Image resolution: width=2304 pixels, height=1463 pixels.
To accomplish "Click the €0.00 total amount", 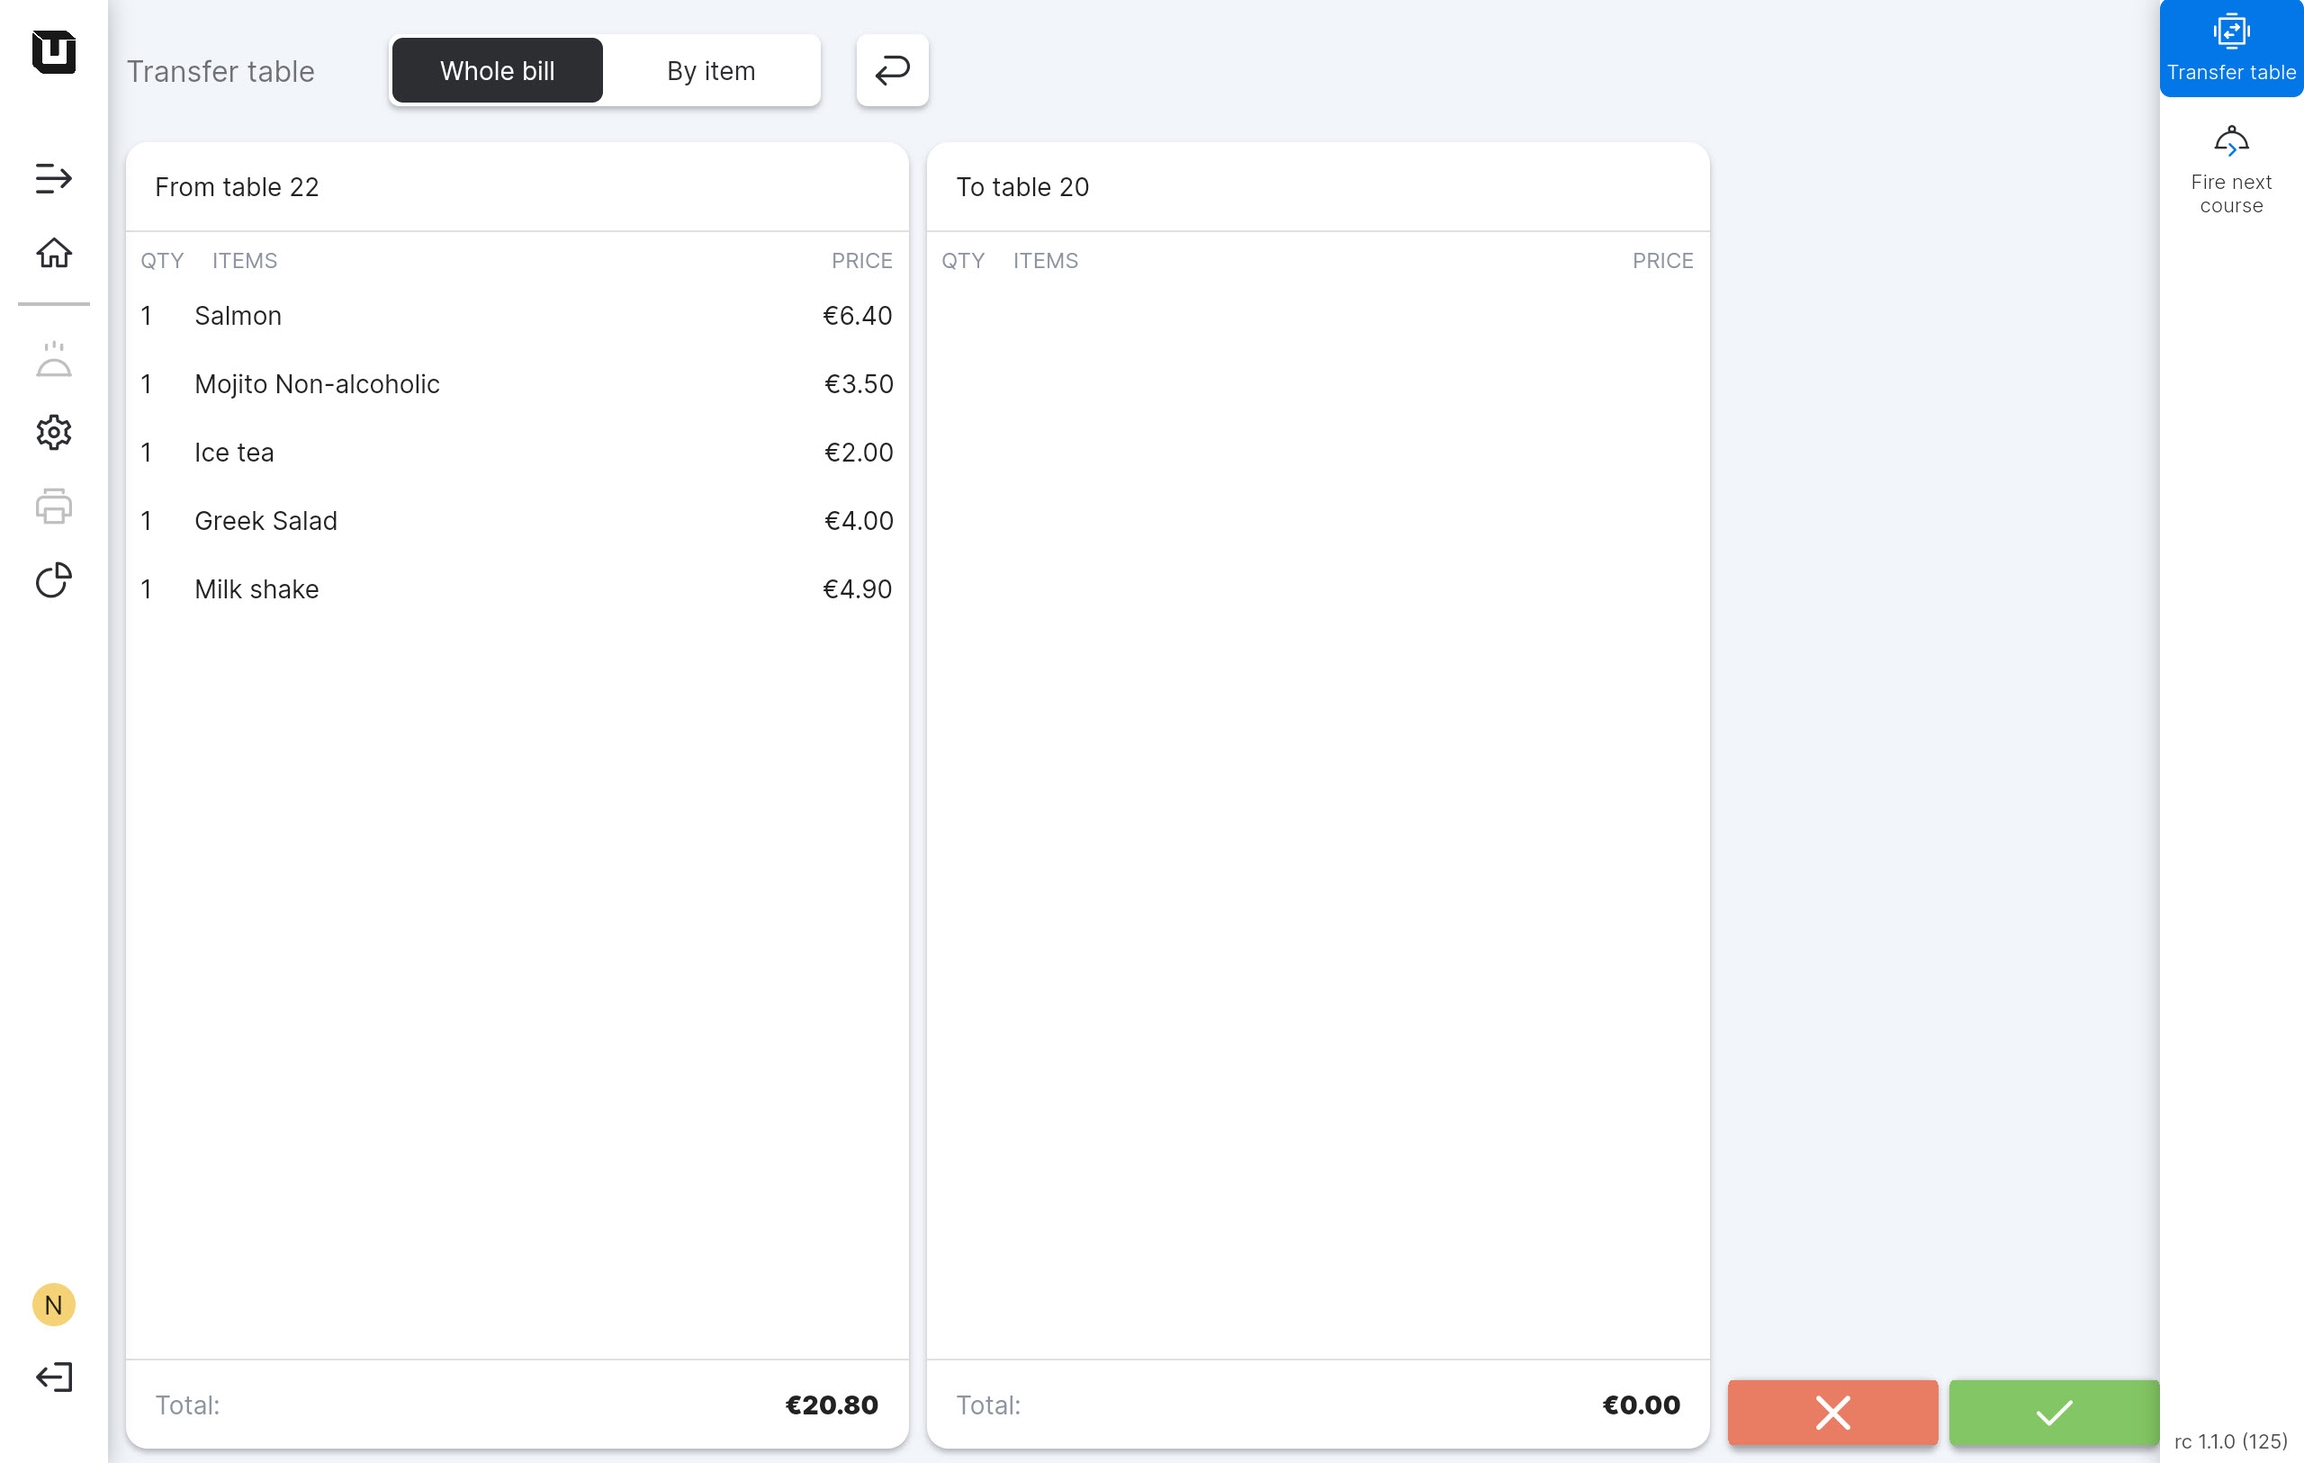I will tap(1640, 1405).
